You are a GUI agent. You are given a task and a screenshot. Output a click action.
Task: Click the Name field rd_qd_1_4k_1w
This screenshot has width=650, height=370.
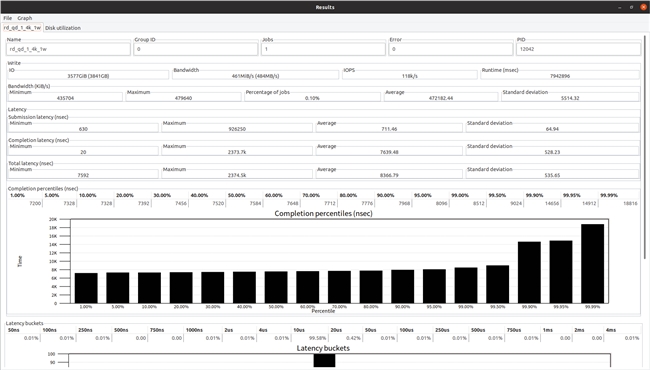click(x=68, y=49)
